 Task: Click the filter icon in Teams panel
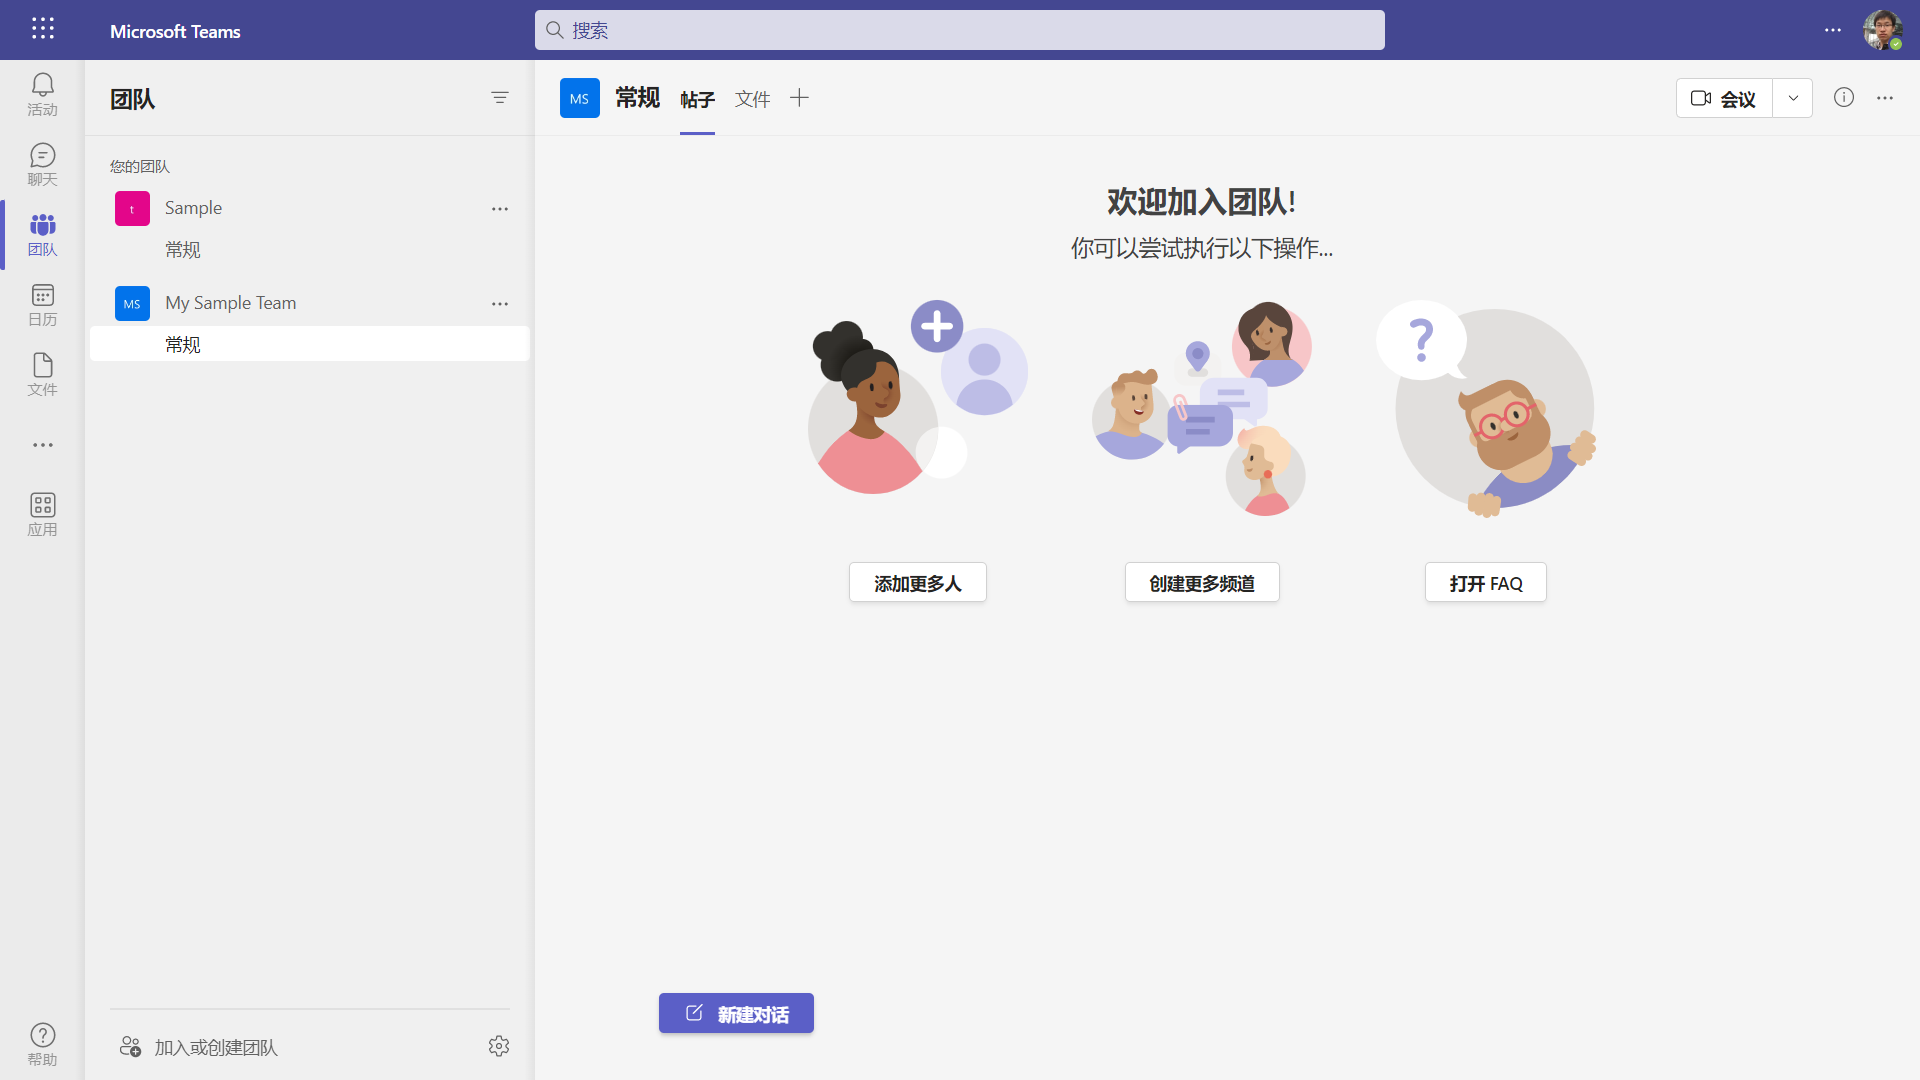500,97
